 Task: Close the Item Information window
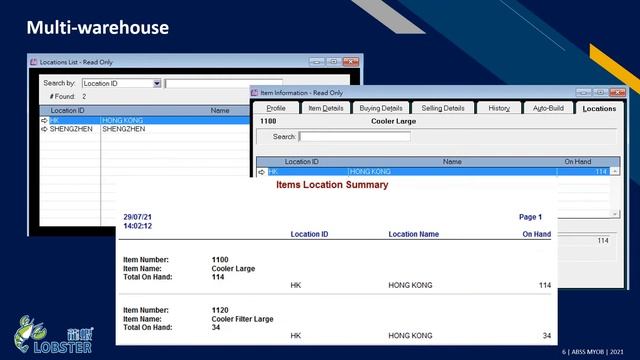pyautogui.click(x=618, y=93)
